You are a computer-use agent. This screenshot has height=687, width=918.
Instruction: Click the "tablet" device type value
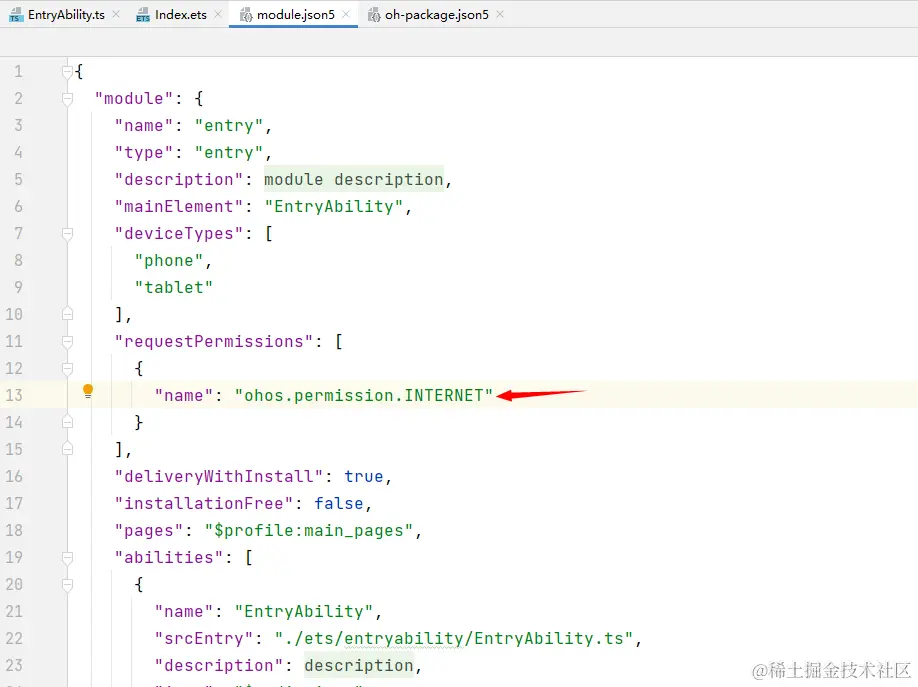pyautogui.click(x=174, y=288)
